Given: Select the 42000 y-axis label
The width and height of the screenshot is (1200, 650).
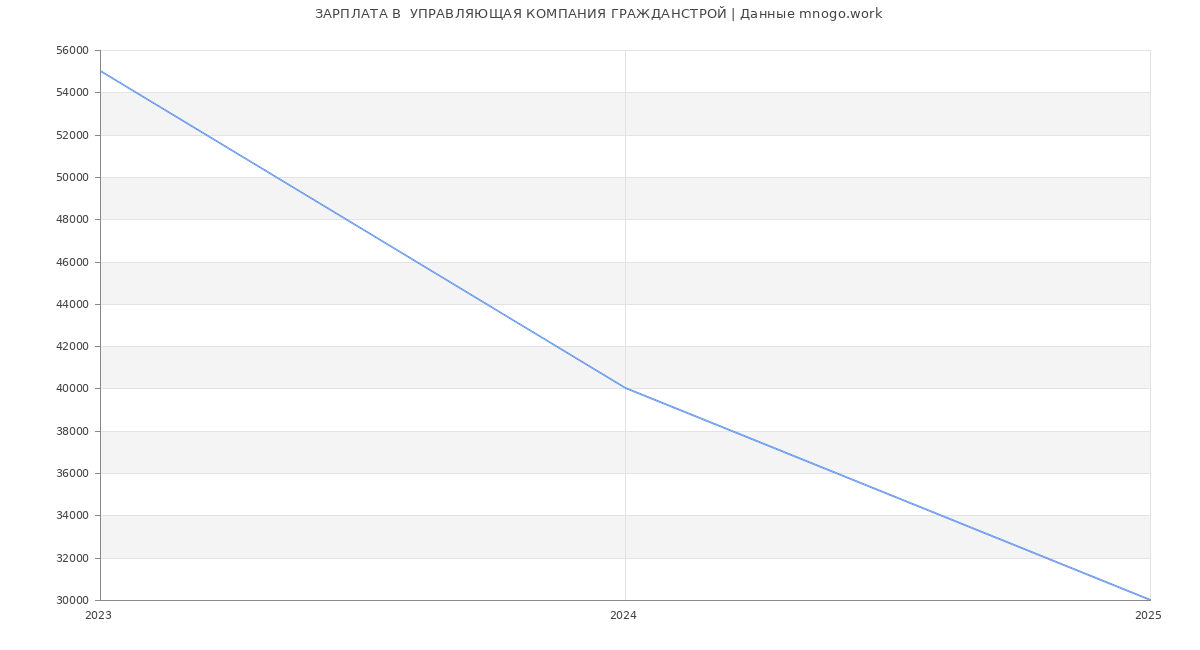Looking at the screenshot, I should coord(74,346).
